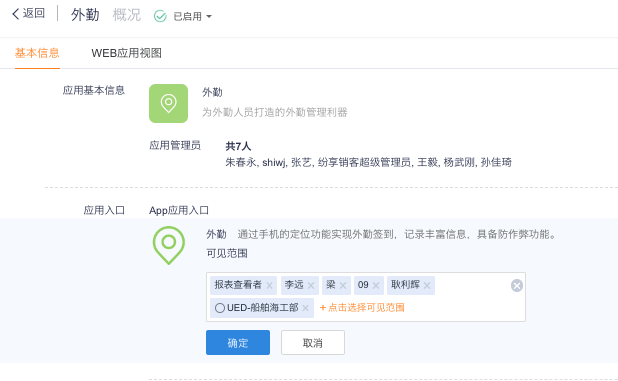
Task: Switch to the 基本信息 tab
Action: [x=37, y=53]
